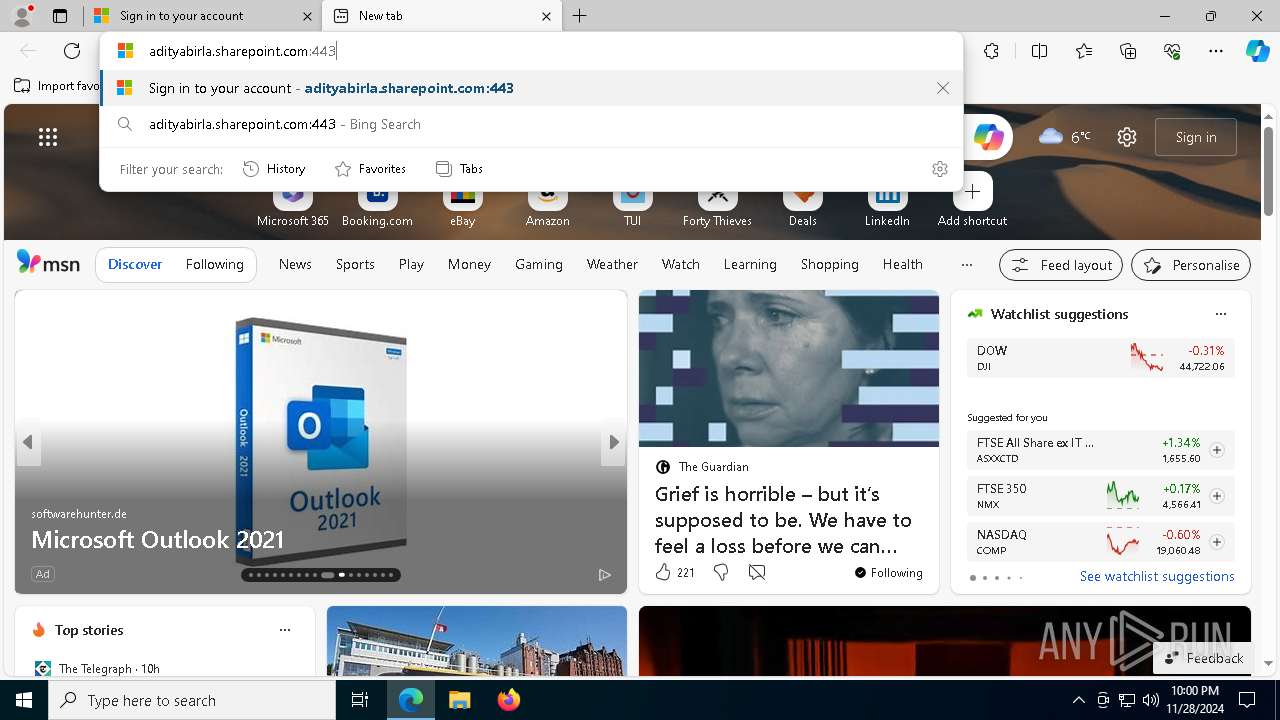Select the Following tab
This screenshot has height=720, width=1280.
[214, 264]
